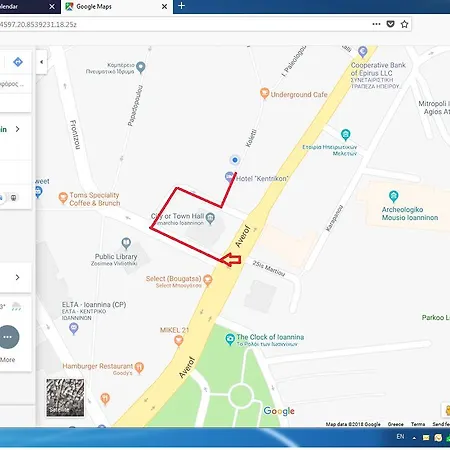Click the restaurant pin near Satellite thumbnail
The width and height of the screenshot is (450, 450).
105,398
